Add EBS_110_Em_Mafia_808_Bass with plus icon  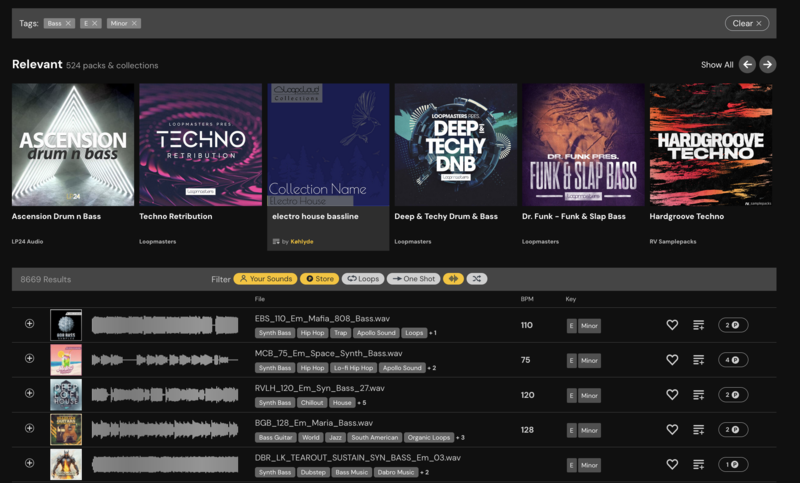click(x=30, y=323)
